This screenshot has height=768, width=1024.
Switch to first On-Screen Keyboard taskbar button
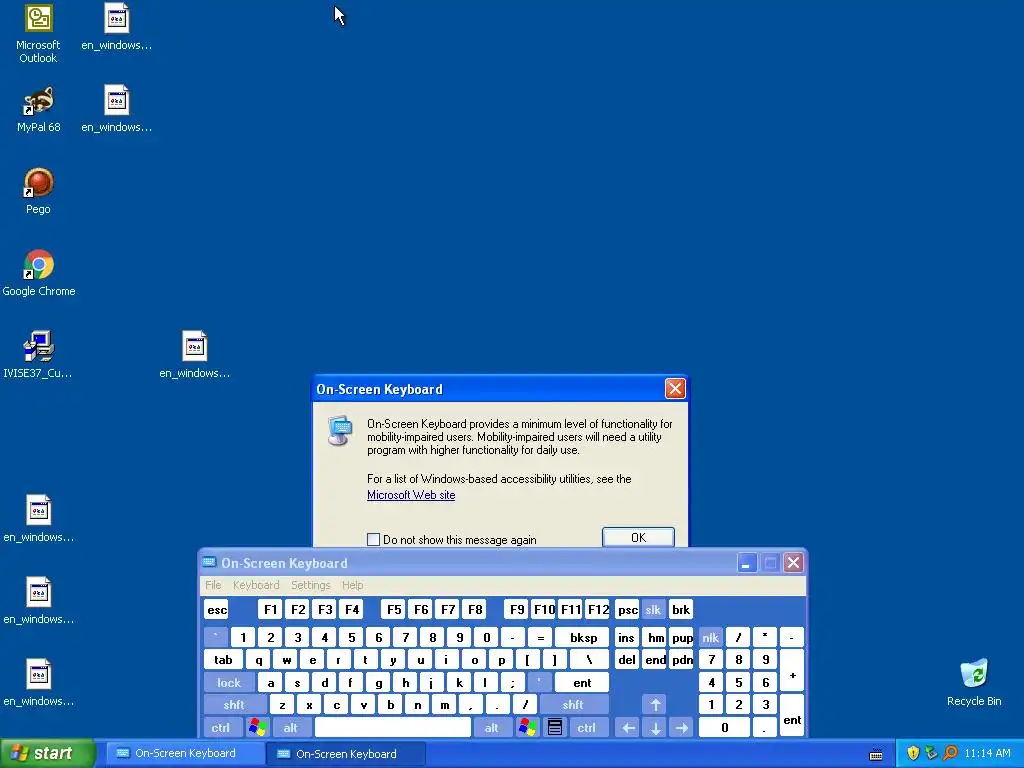click(x=185, y=753)
